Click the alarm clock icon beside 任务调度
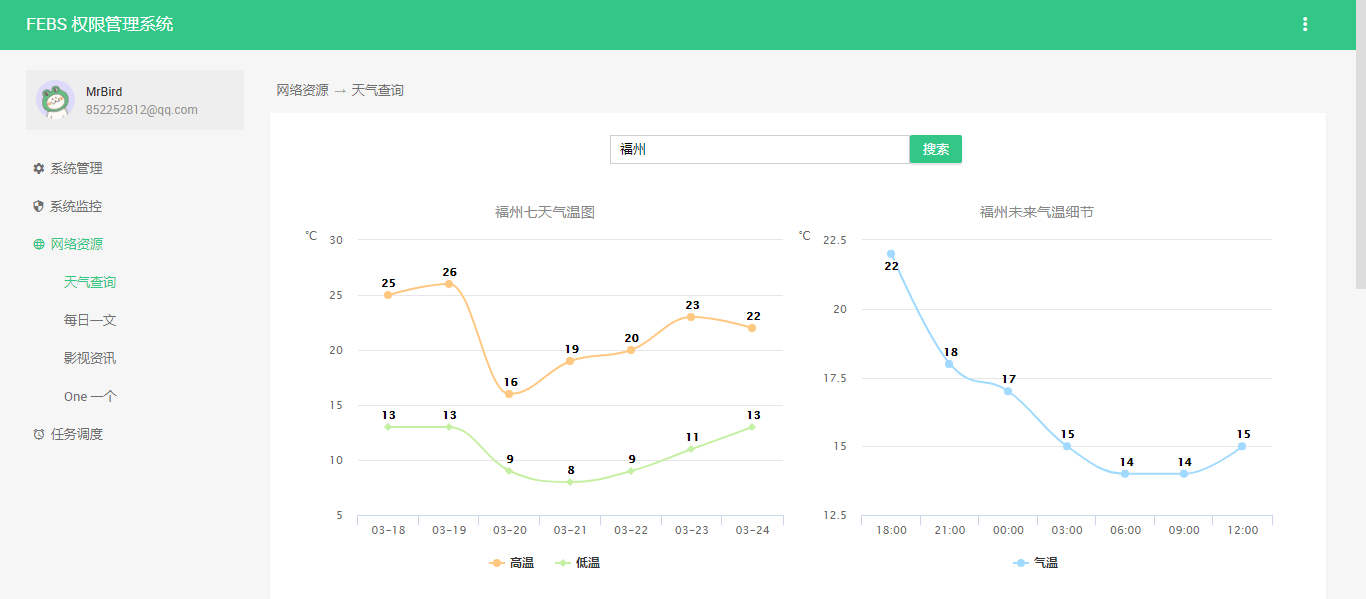Viewport: 1366px width, 599px height. (39, 434)
